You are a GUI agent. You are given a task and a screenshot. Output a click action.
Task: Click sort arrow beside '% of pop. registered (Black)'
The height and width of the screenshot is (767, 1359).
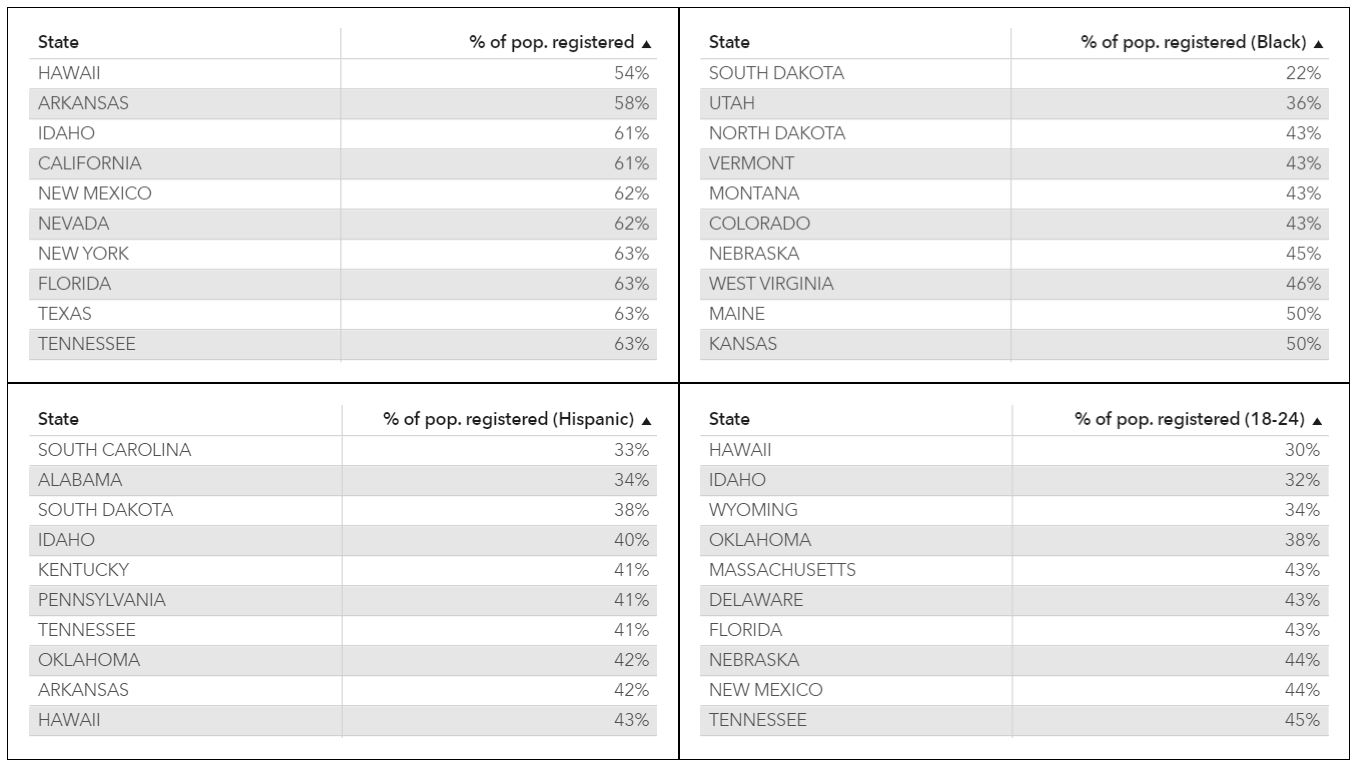pos(1318,44)
